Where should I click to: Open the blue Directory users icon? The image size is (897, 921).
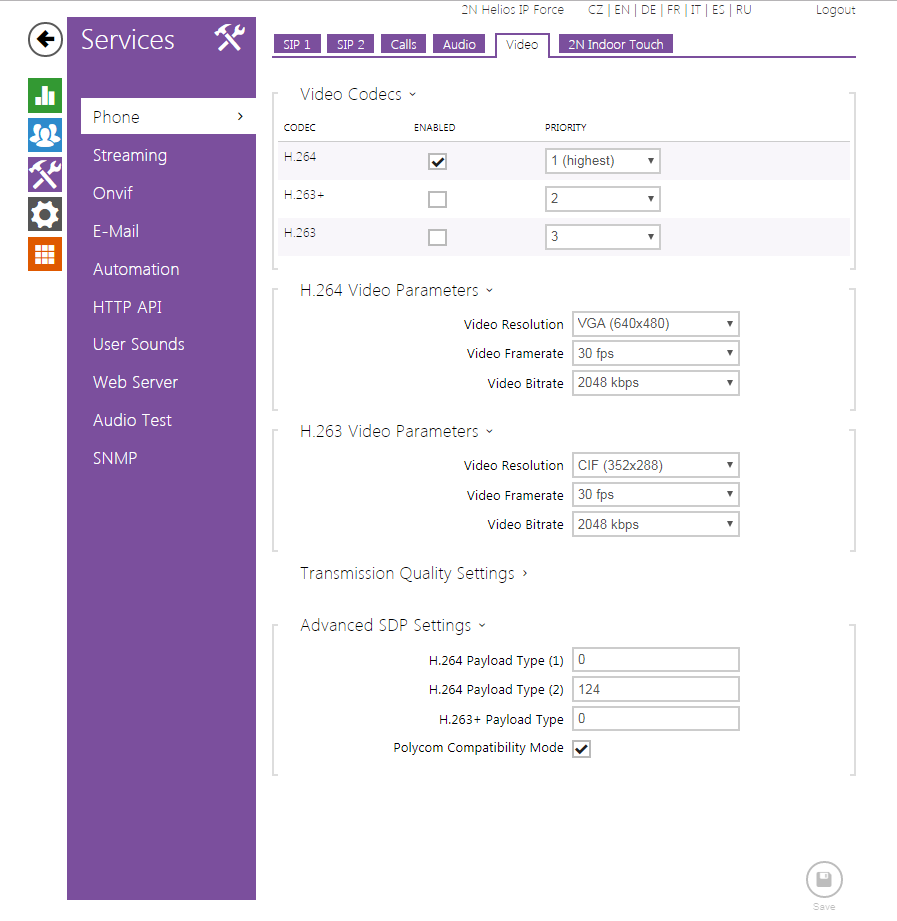[x=45, y=135]
